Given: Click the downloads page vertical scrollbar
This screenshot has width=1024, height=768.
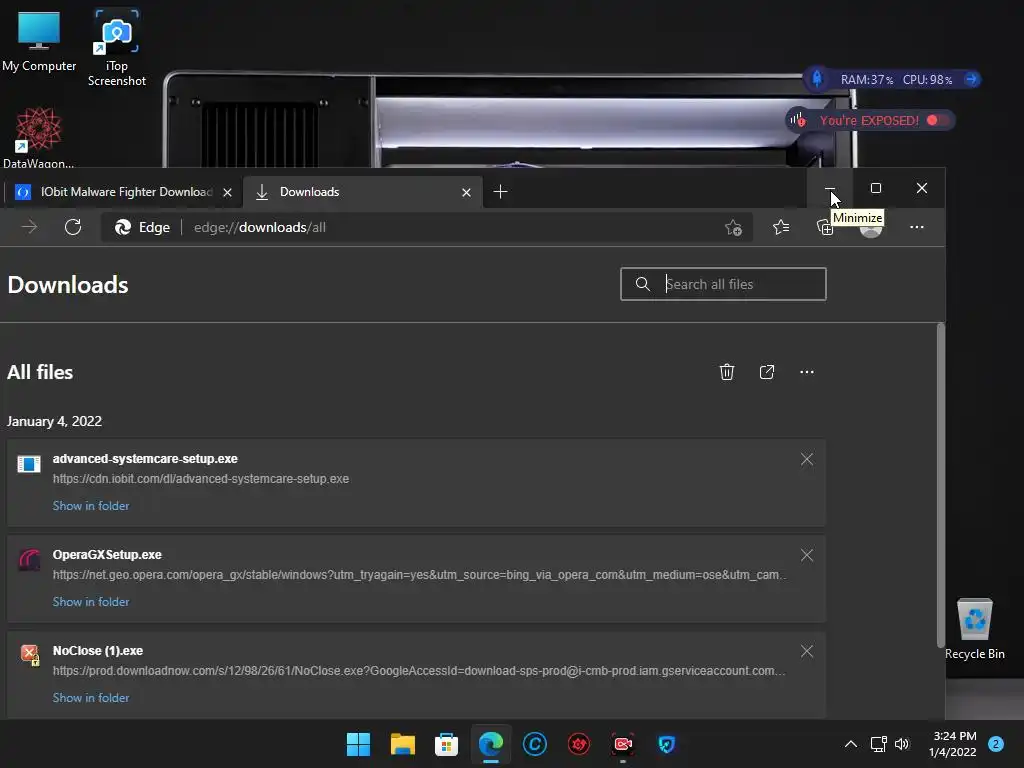Looking at the screenshot, I should (940, 485).
